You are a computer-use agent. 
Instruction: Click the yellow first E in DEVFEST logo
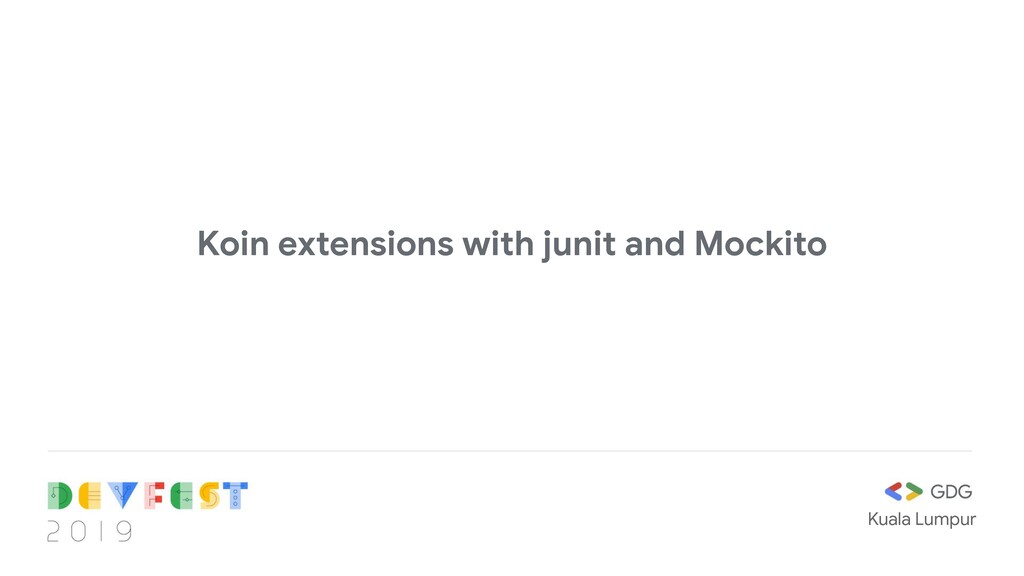click(x=89, y=496)
